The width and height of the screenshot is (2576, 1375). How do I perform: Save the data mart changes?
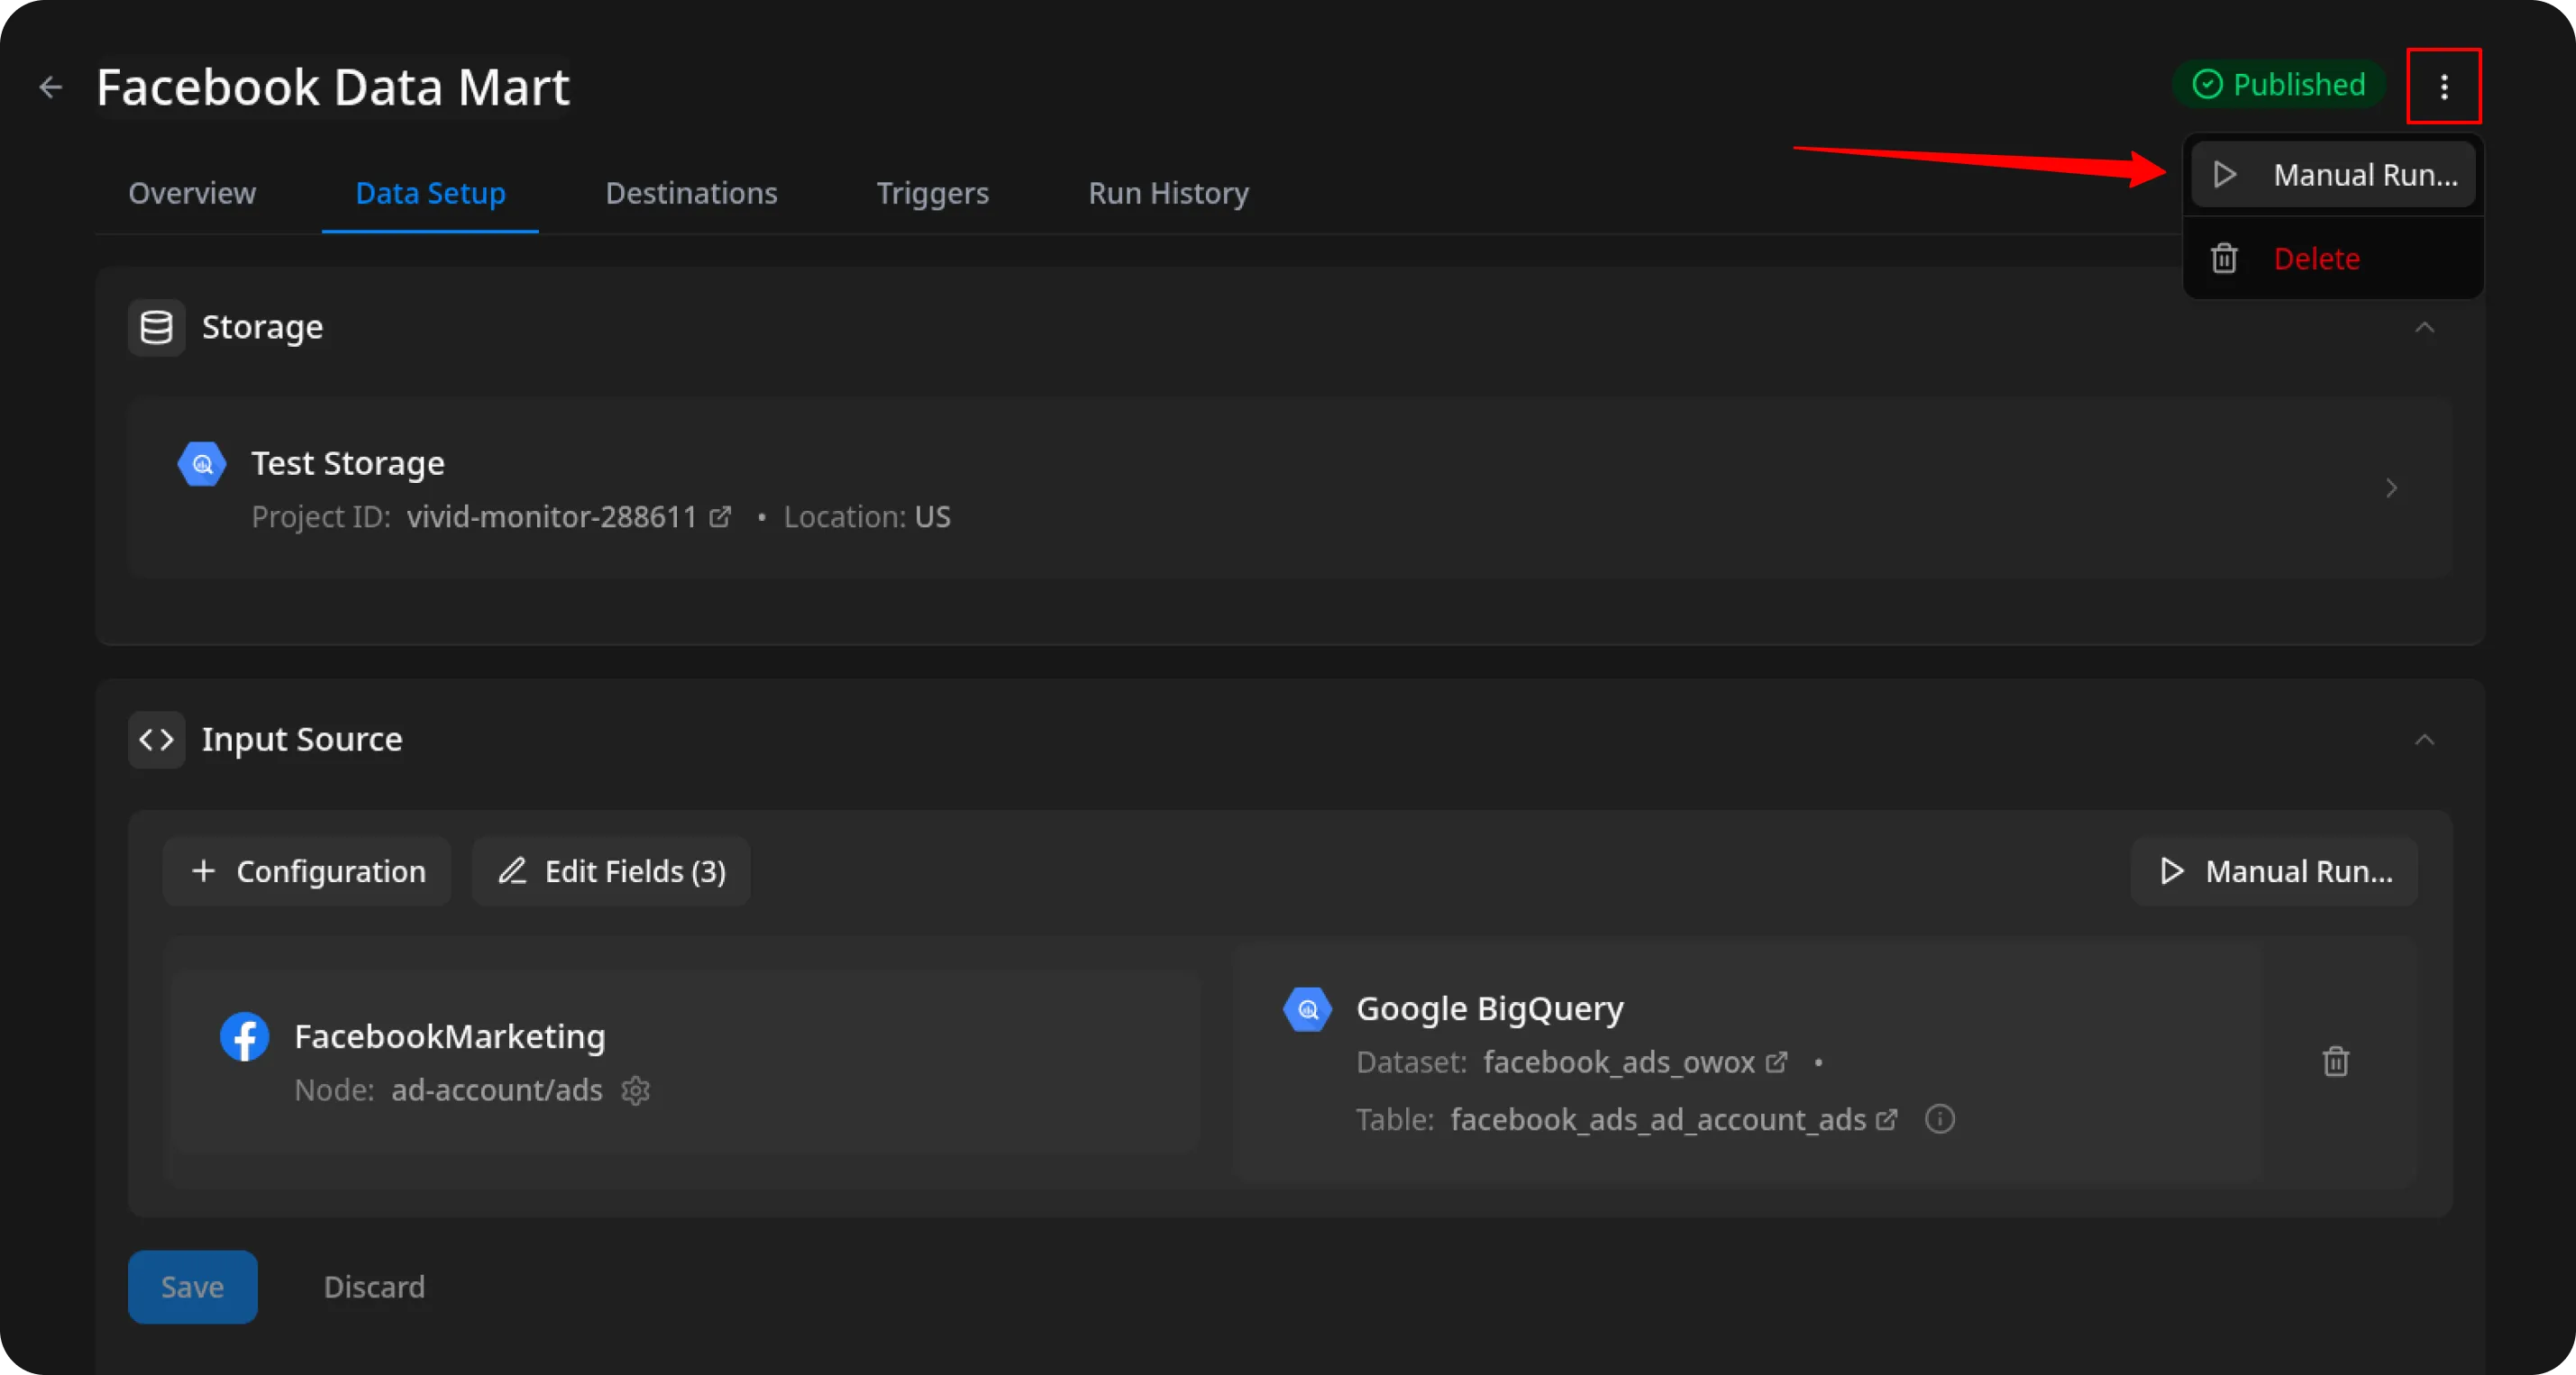click(x=192, y=1287)
